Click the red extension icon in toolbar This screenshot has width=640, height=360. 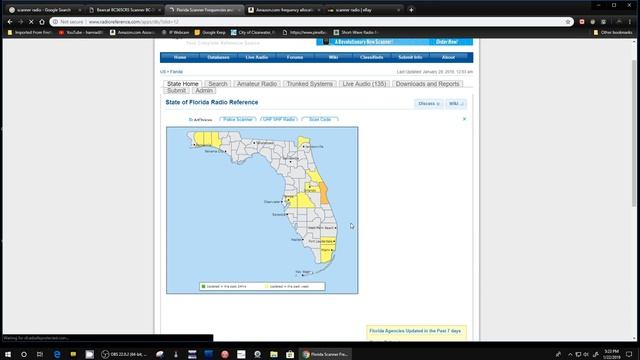click(x=582, y=22)
